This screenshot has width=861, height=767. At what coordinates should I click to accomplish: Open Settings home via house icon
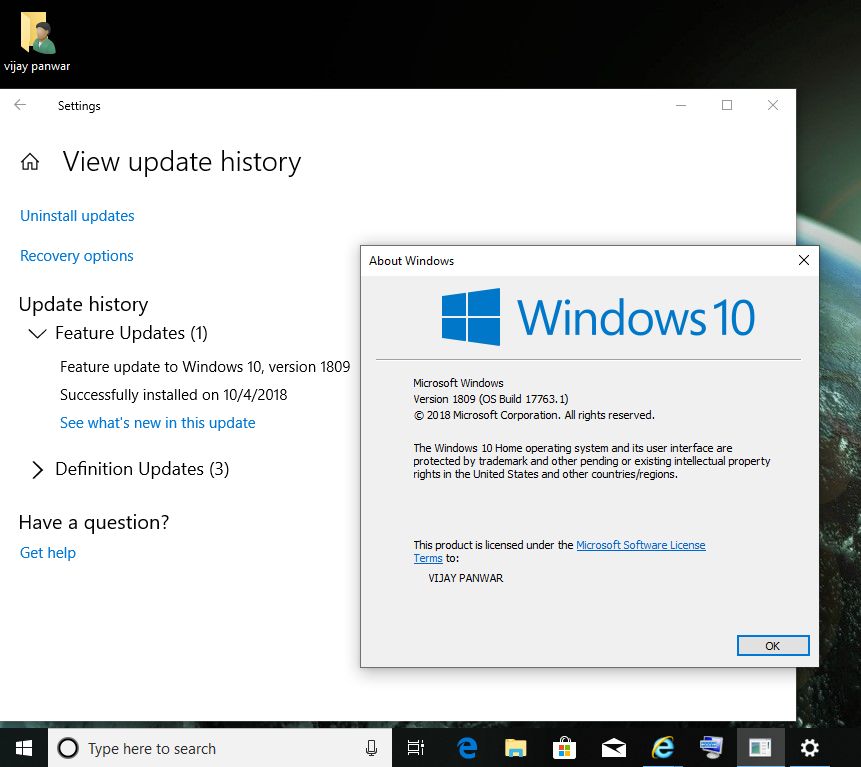point(30,162)
